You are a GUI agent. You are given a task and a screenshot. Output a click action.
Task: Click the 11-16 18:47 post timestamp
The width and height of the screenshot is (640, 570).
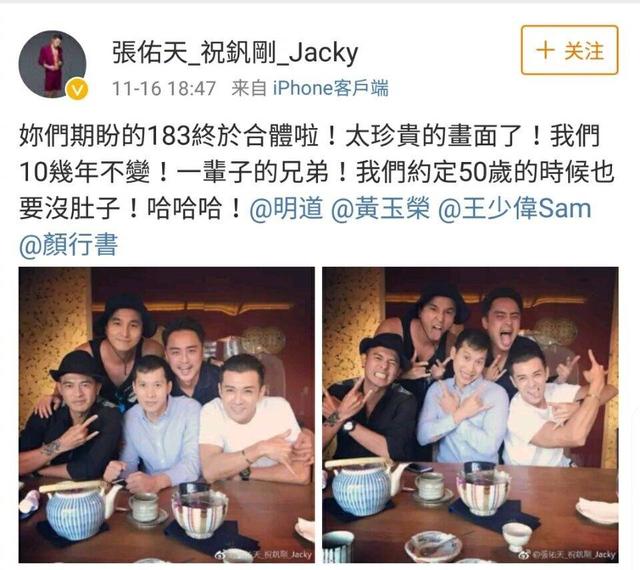(x=164, y=88)
